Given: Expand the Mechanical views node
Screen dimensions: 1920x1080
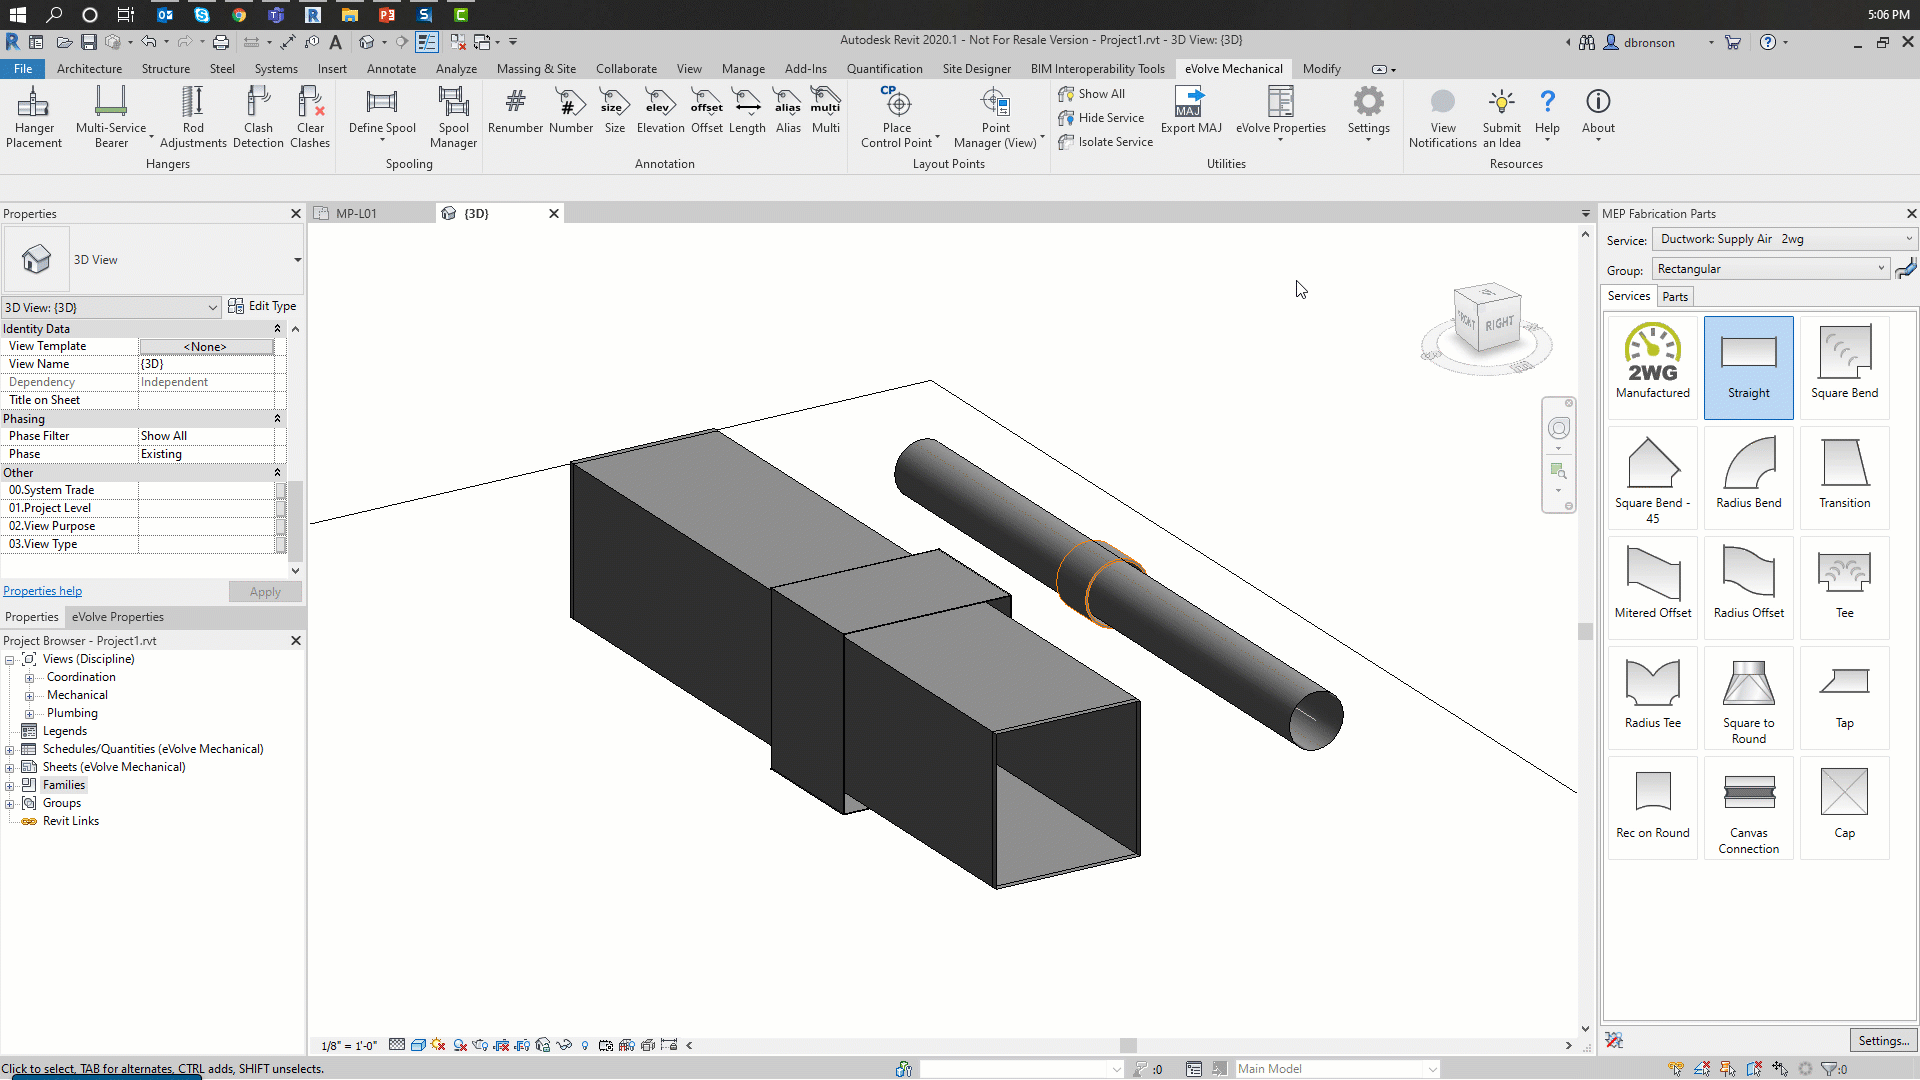Looking at the screenshot, I should (29, 696).
